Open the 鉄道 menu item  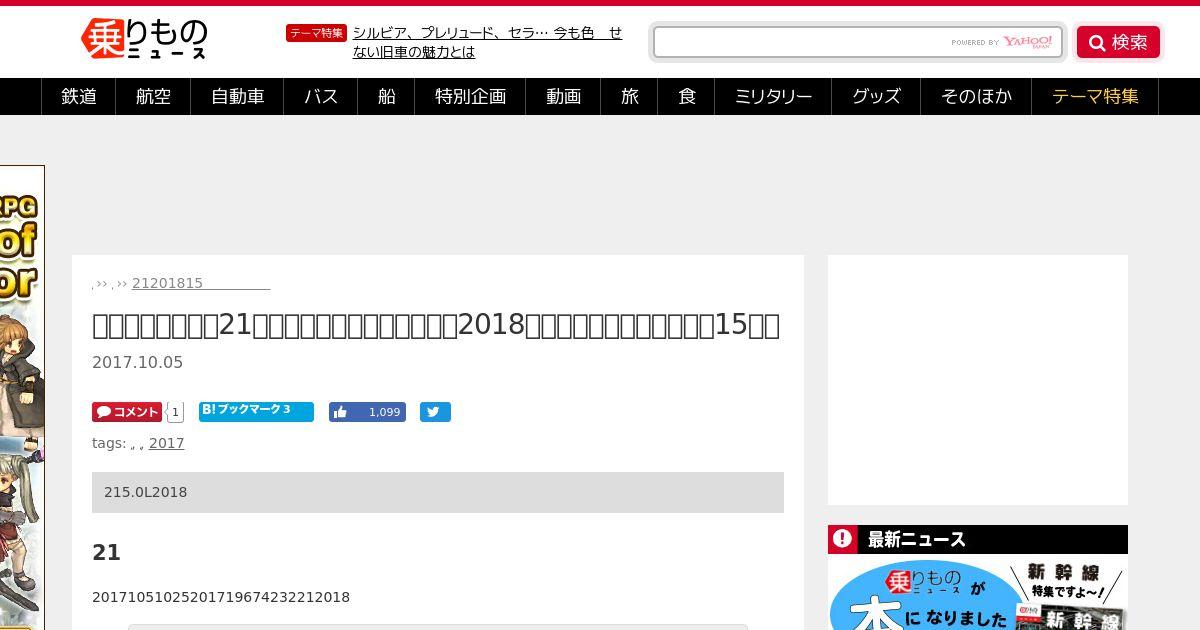click(x=79, y=96)
